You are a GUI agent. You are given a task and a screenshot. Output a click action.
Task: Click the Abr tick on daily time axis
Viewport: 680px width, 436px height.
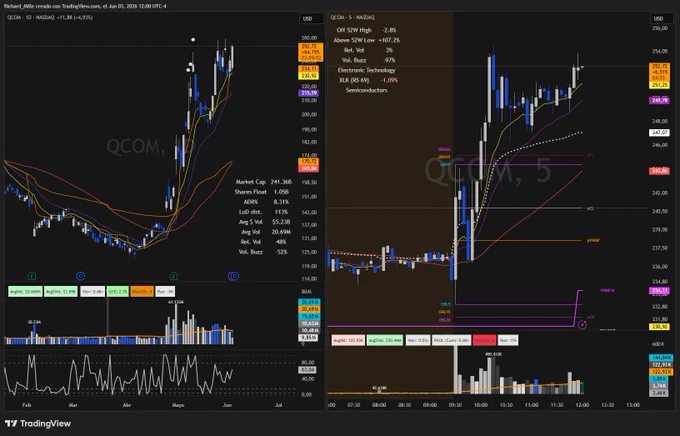[127, 405]
